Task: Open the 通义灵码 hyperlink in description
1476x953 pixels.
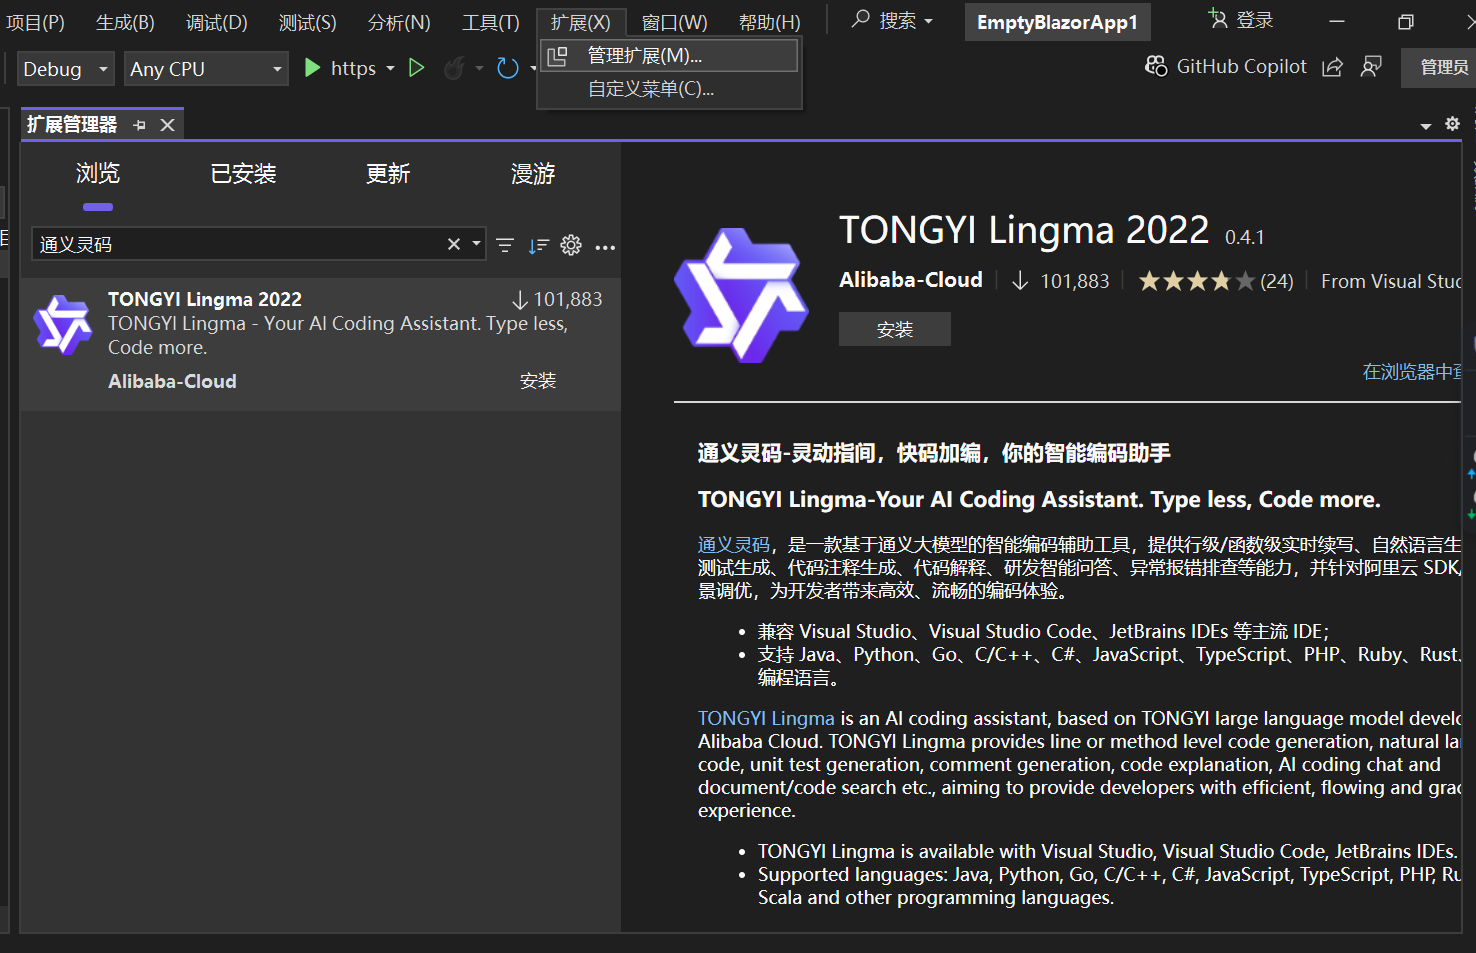Action: [x=734, y=544]
